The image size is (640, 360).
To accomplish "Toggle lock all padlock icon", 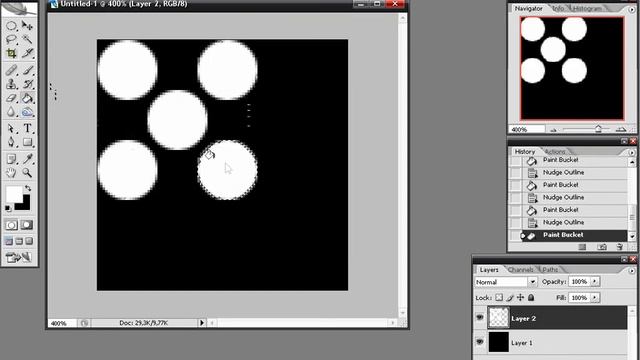I will tap(531, 298).
